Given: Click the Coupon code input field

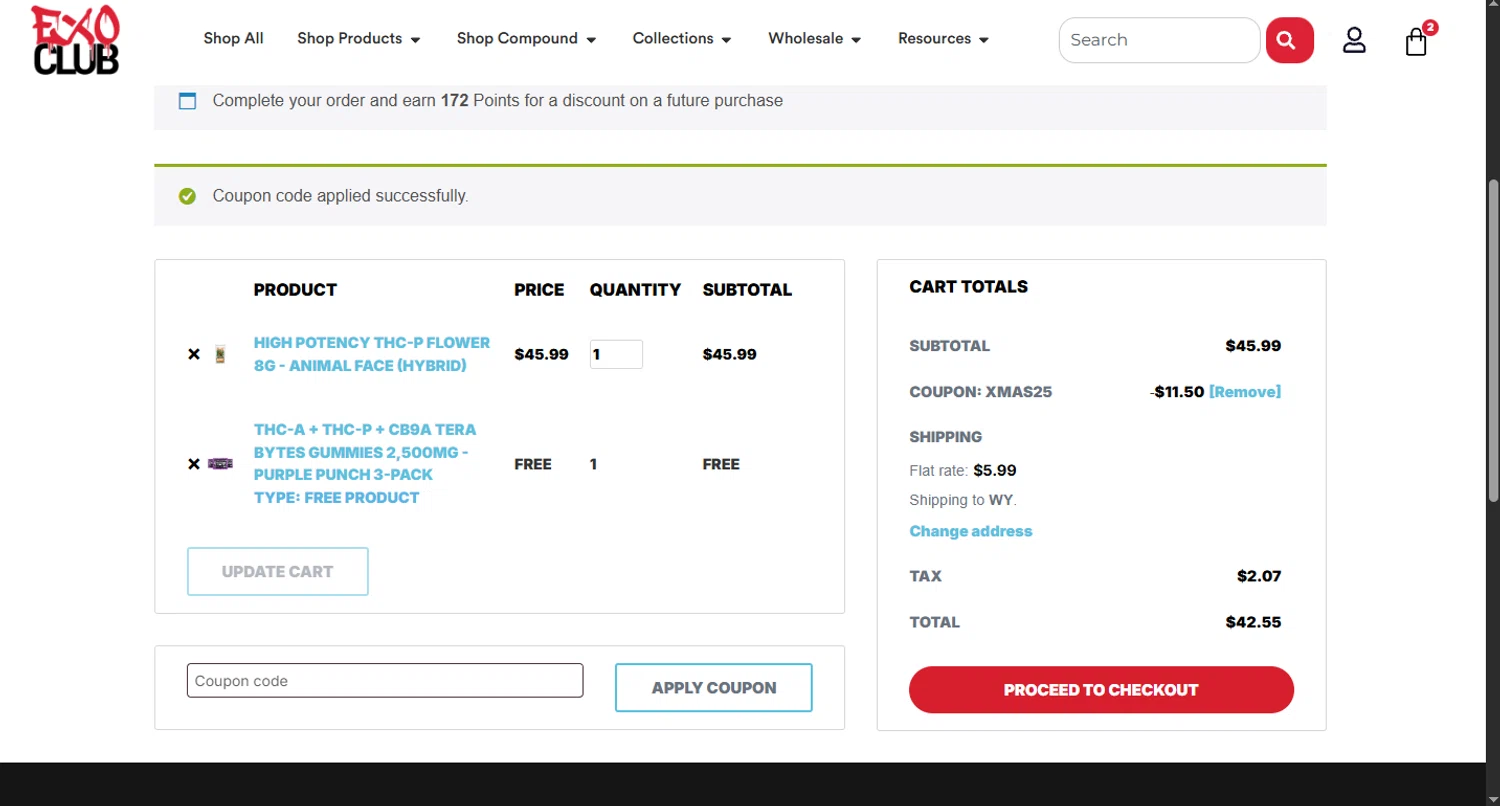Looking at the screenshot, I should 385,680.
